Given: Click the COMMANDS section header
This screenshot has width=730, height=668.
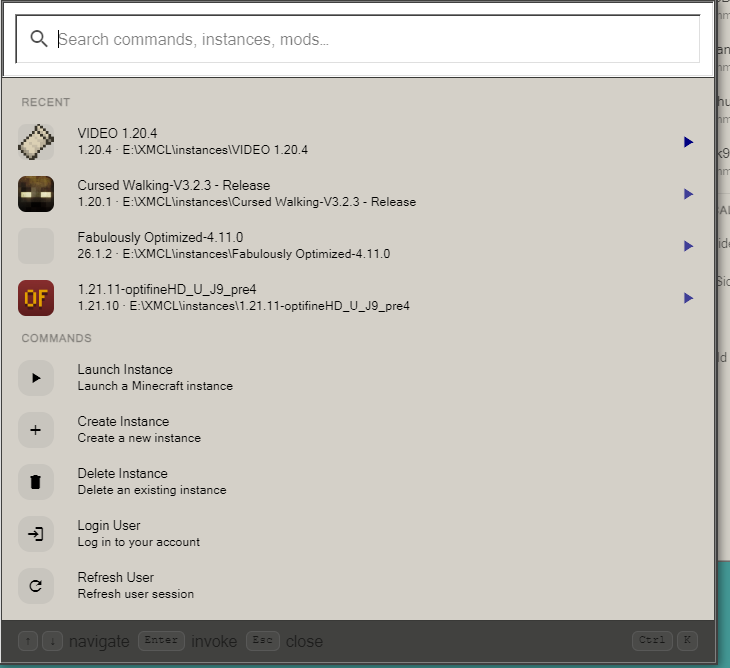Looking at the screenshot, I should click(56, 338).
